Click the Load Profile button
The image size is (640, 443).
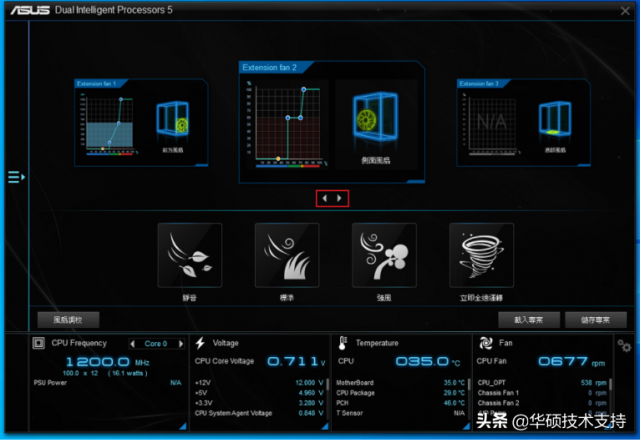click(529, 320)
